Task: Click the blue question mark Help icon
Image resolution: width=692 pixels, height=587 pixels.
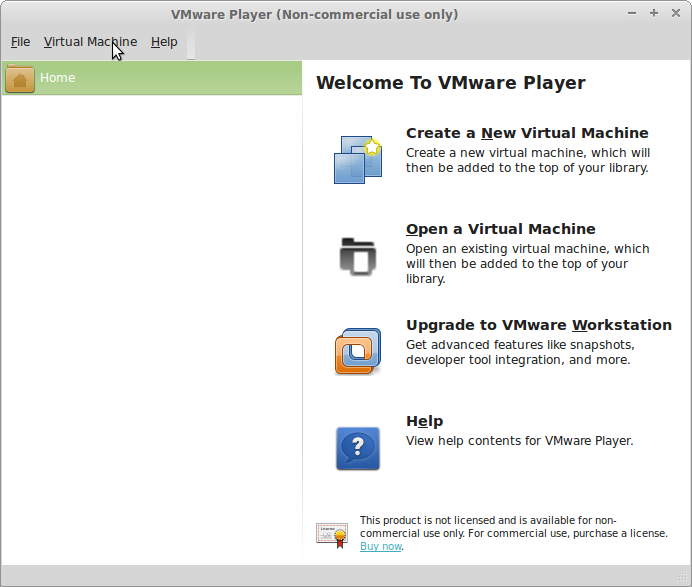Action: click(358, 448)
